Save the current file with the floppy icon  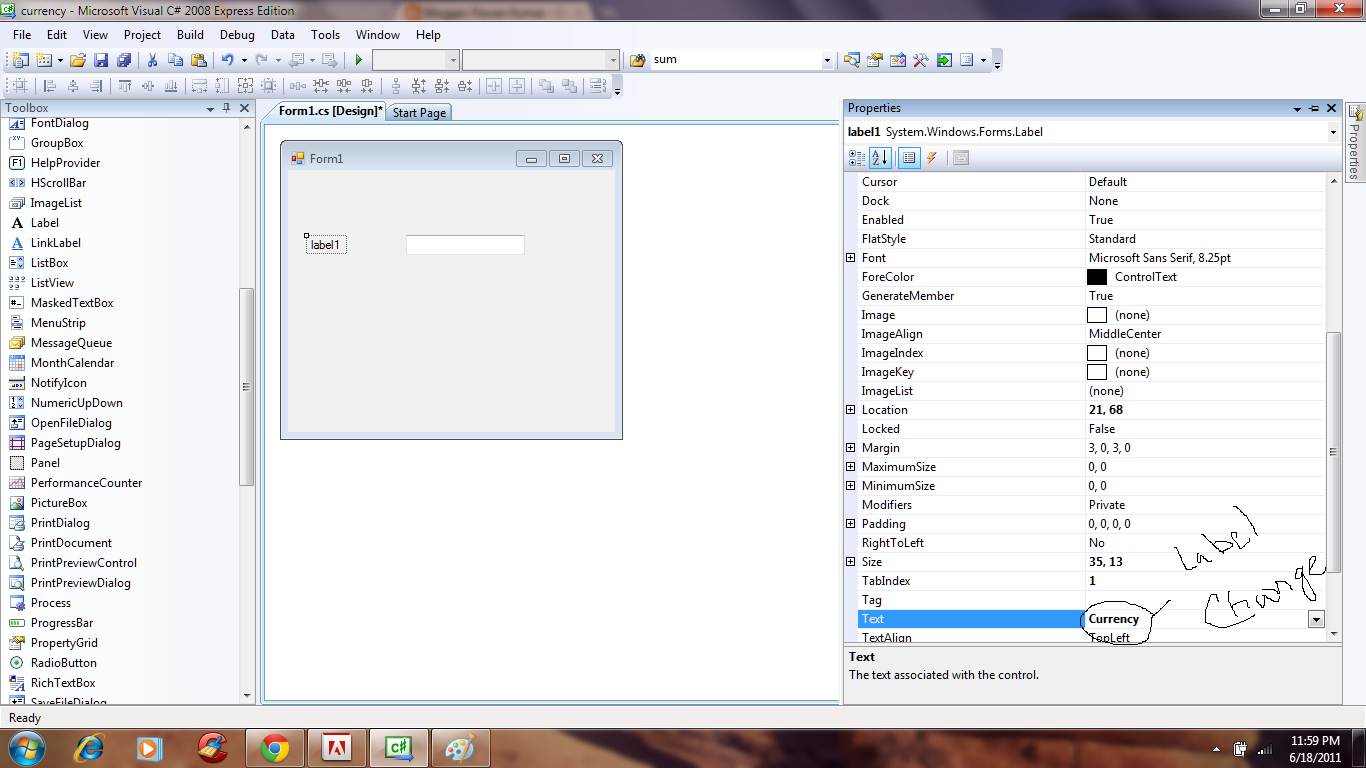point(101,60)
